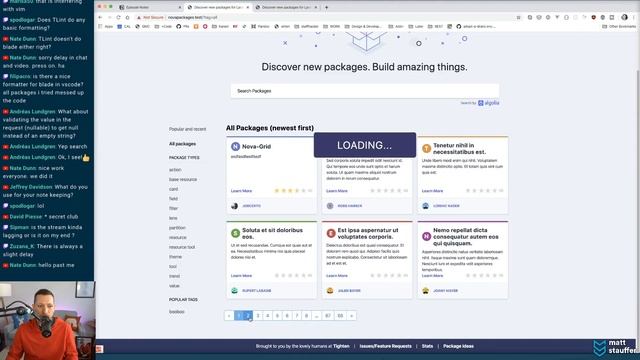Click the boolean popular tag
The image size is (640, 360).
177,311
